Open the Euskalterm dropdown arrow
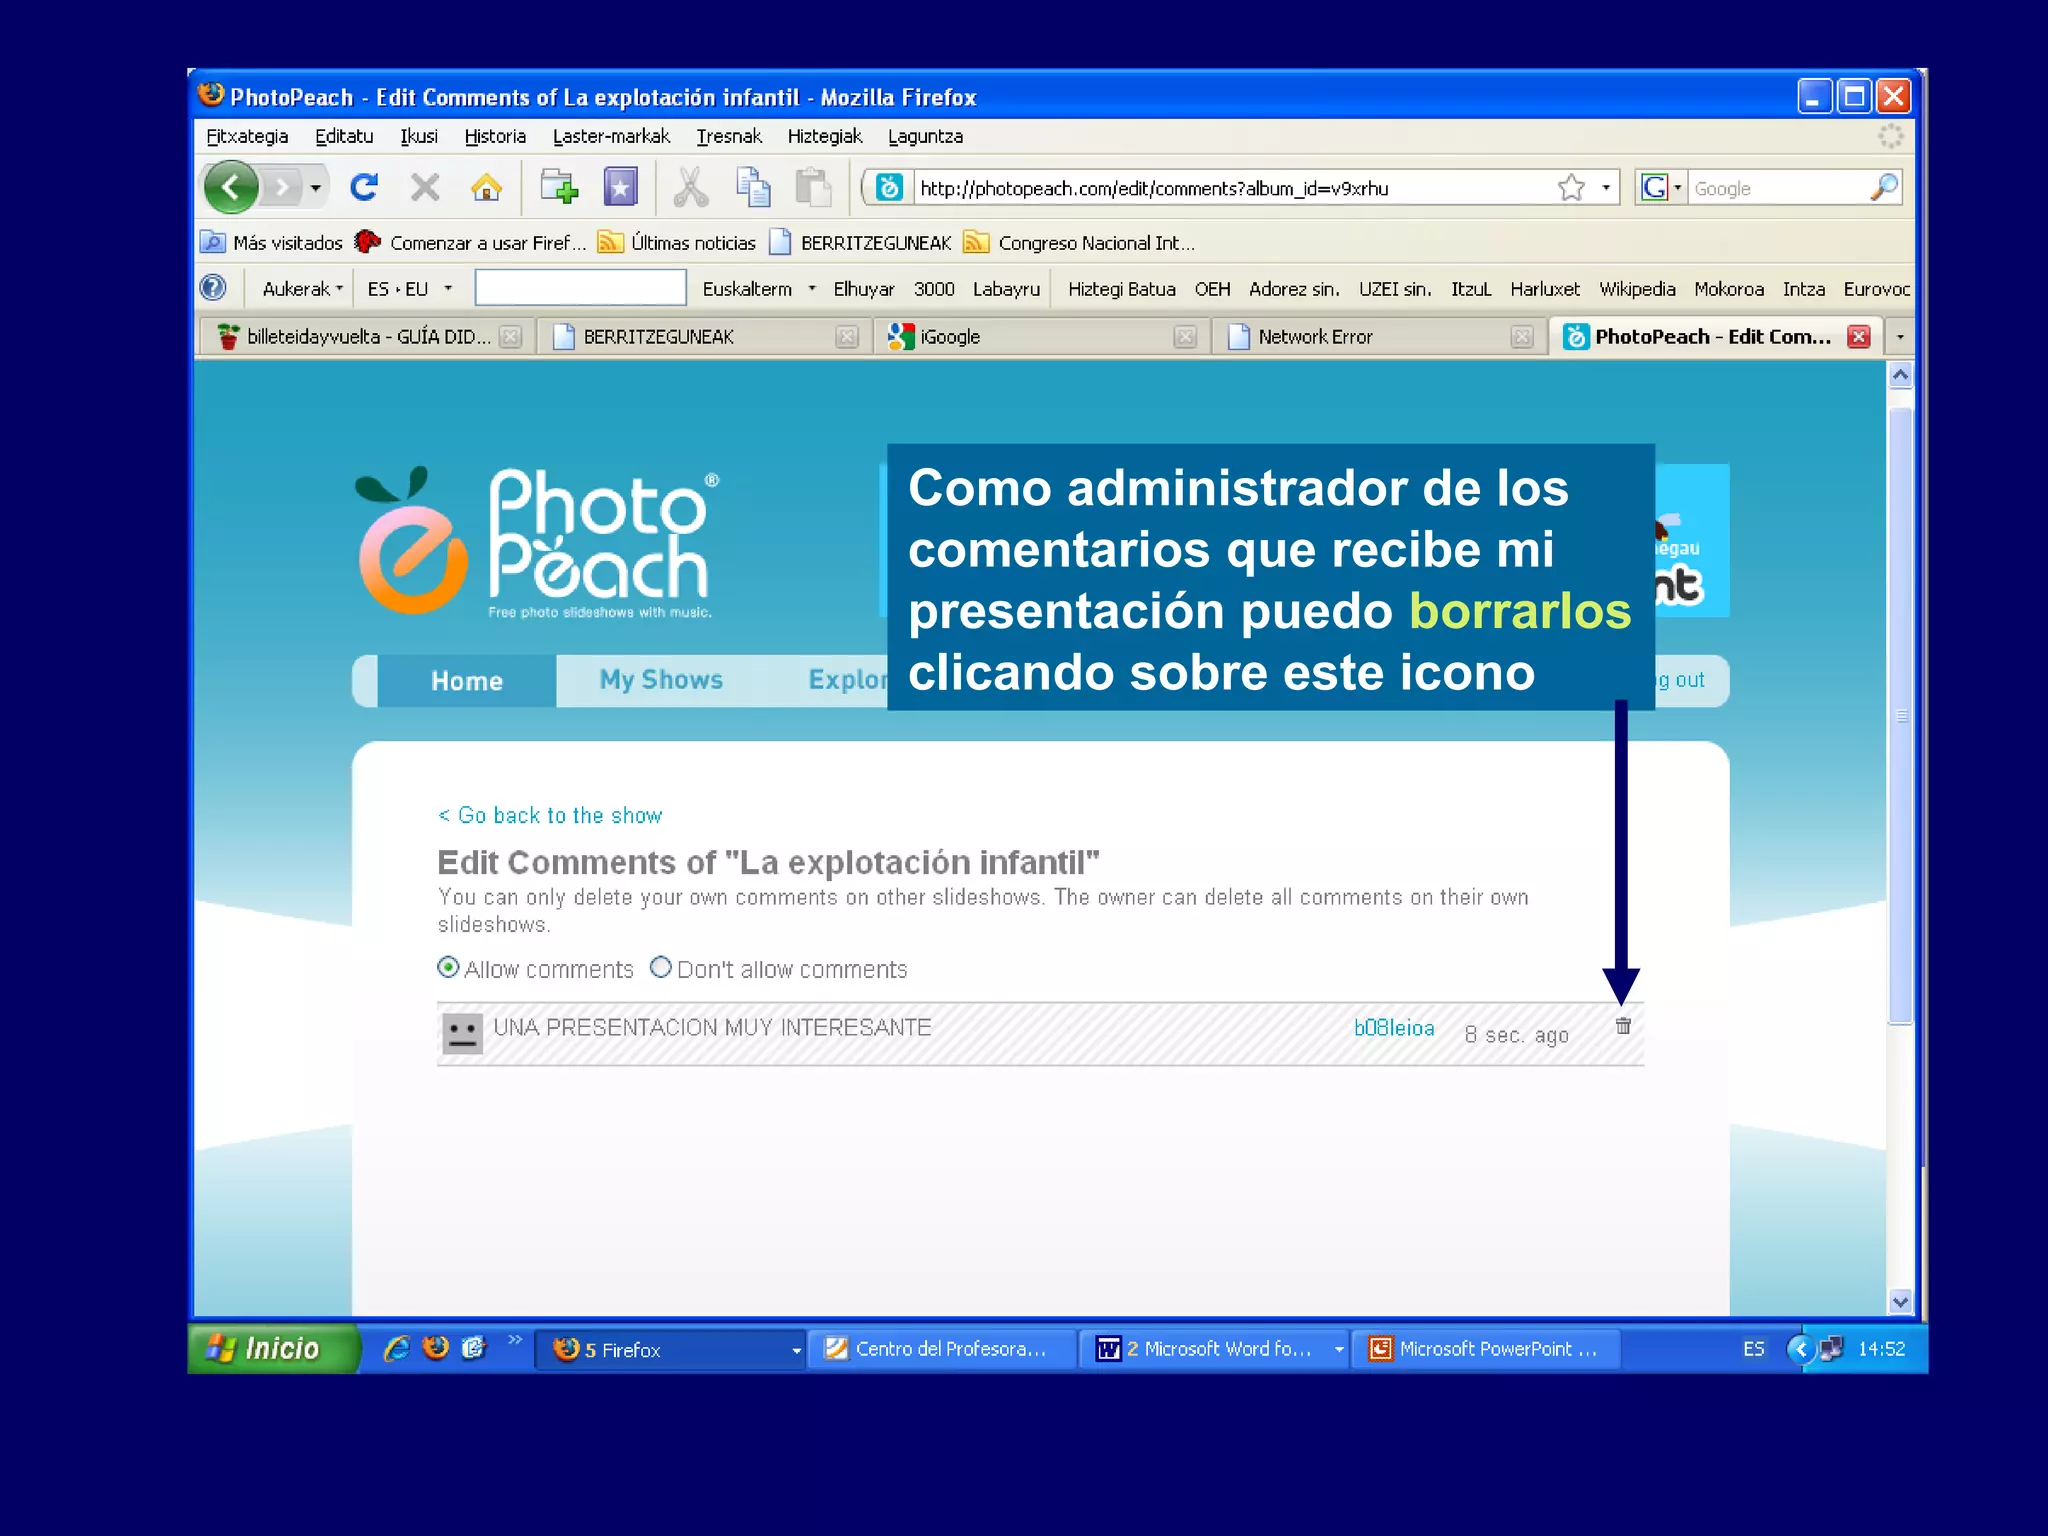The image size is (2048, 1536). coord(812,289)
